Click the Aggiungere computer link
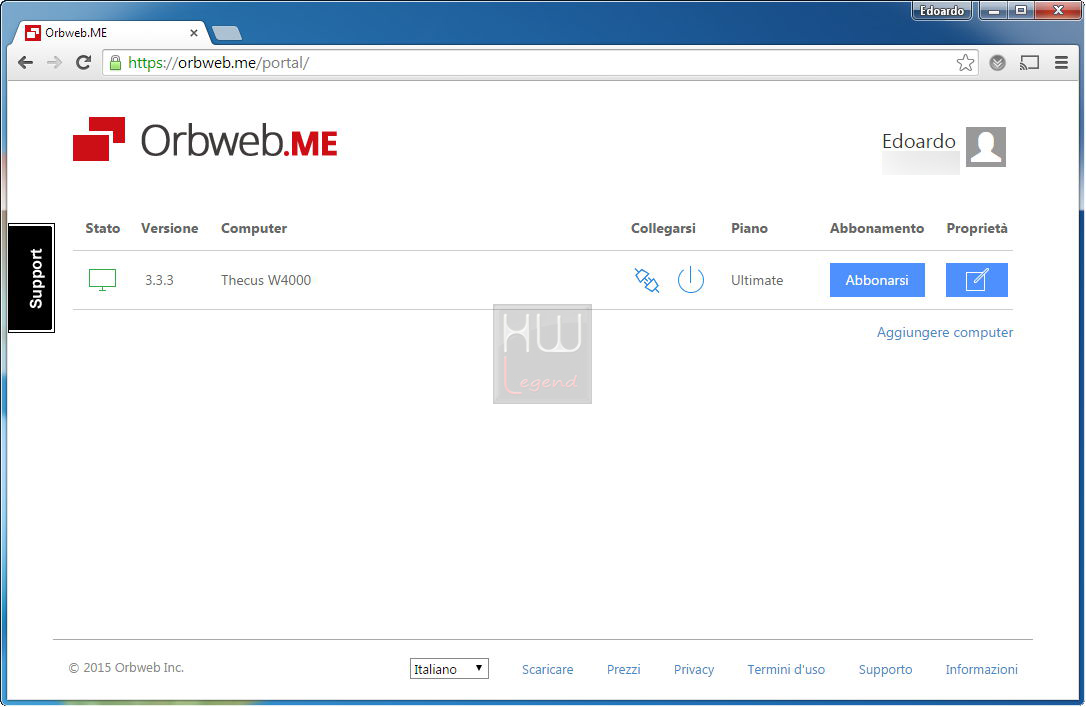This screenshot has width=1086, height=707. click(945, 332)
